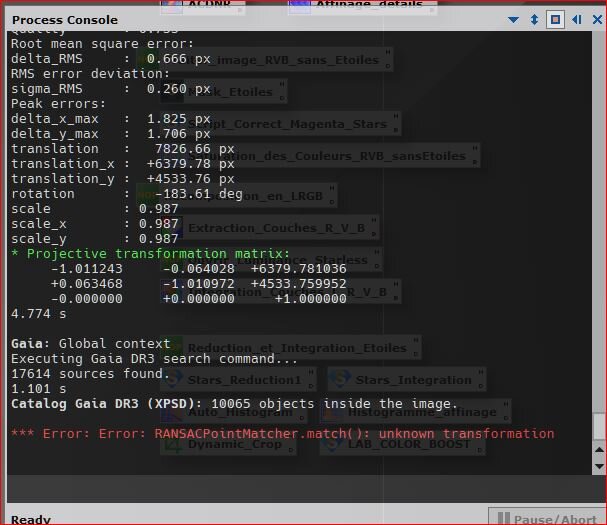
Task: Click the green 'Projective transformation matrix' heading
Action: point(150,254)
